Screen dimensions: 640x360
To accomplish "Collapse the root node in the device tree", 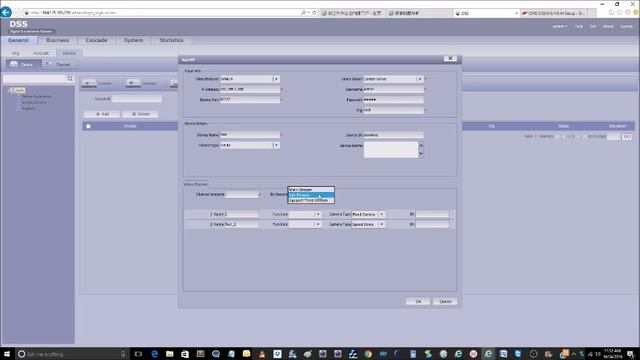I will click(9, 90).
